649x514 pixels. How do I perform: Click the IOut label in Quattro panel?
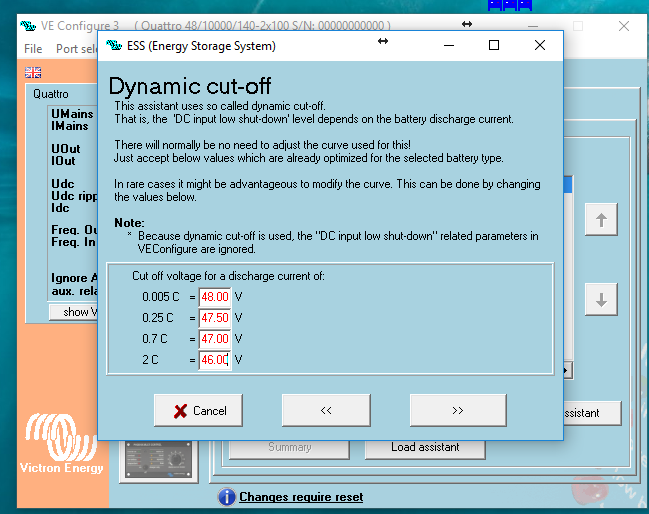63,161
